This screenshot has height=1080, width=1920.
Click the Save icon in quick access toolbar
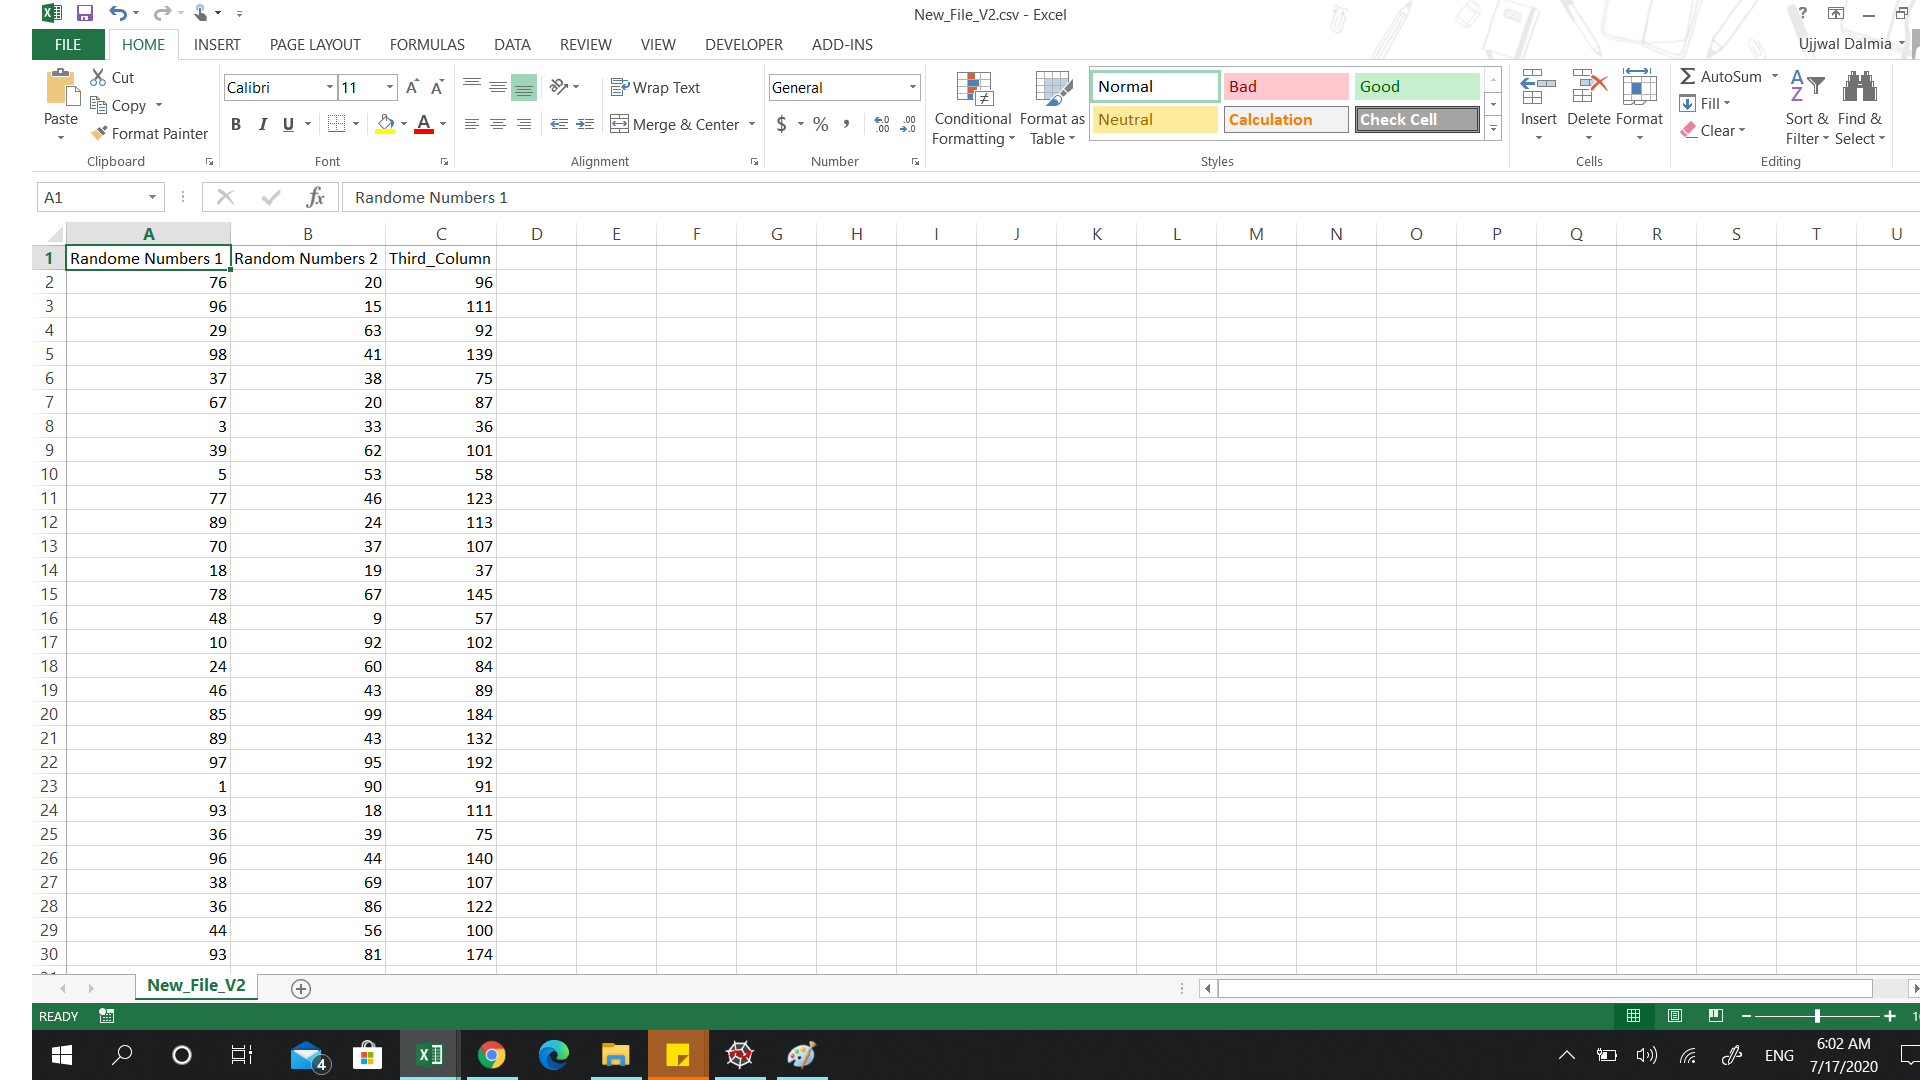tap(85, 14)
